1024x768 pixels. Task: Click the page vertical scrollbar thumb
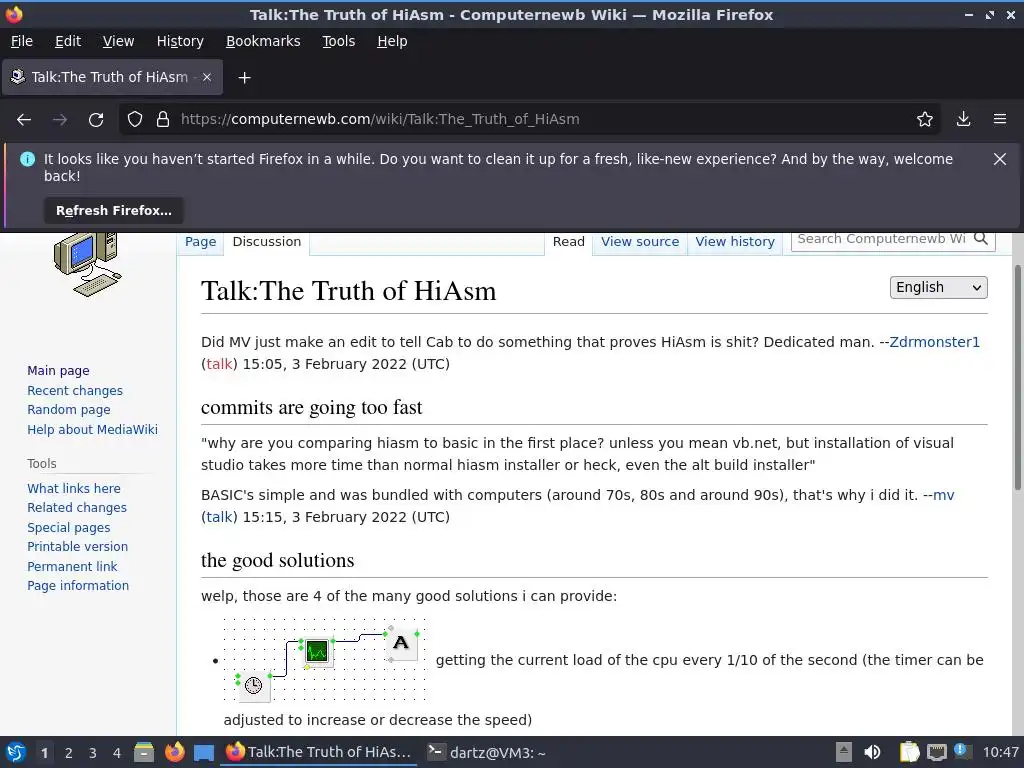(1017, 377)
